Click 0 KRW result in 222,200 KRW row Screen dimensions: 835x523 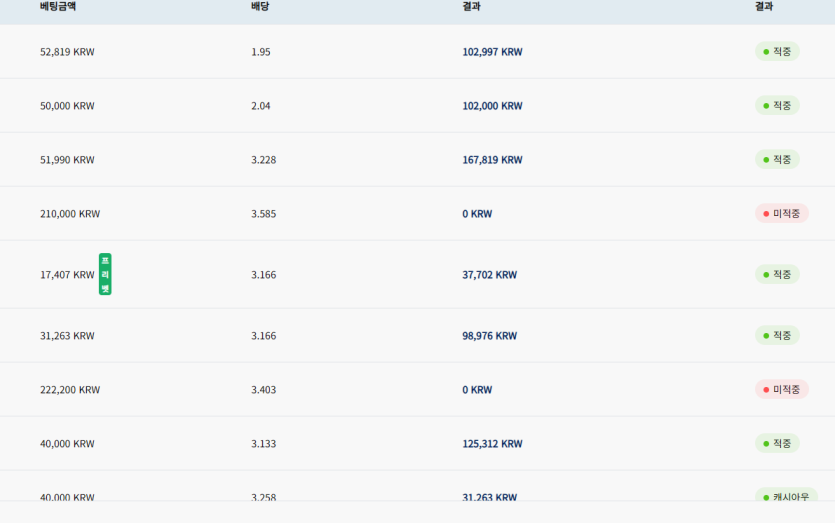point(477,390)
